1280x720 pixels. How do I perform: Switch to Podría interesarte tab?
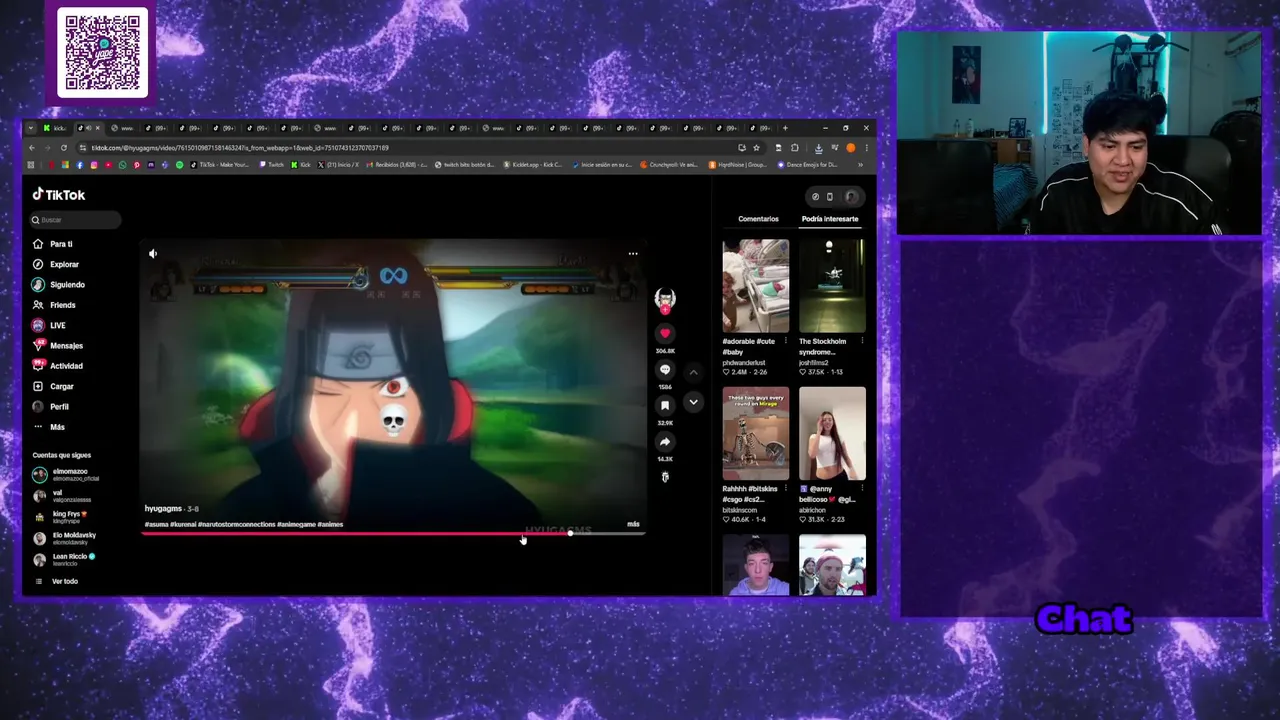830,219
